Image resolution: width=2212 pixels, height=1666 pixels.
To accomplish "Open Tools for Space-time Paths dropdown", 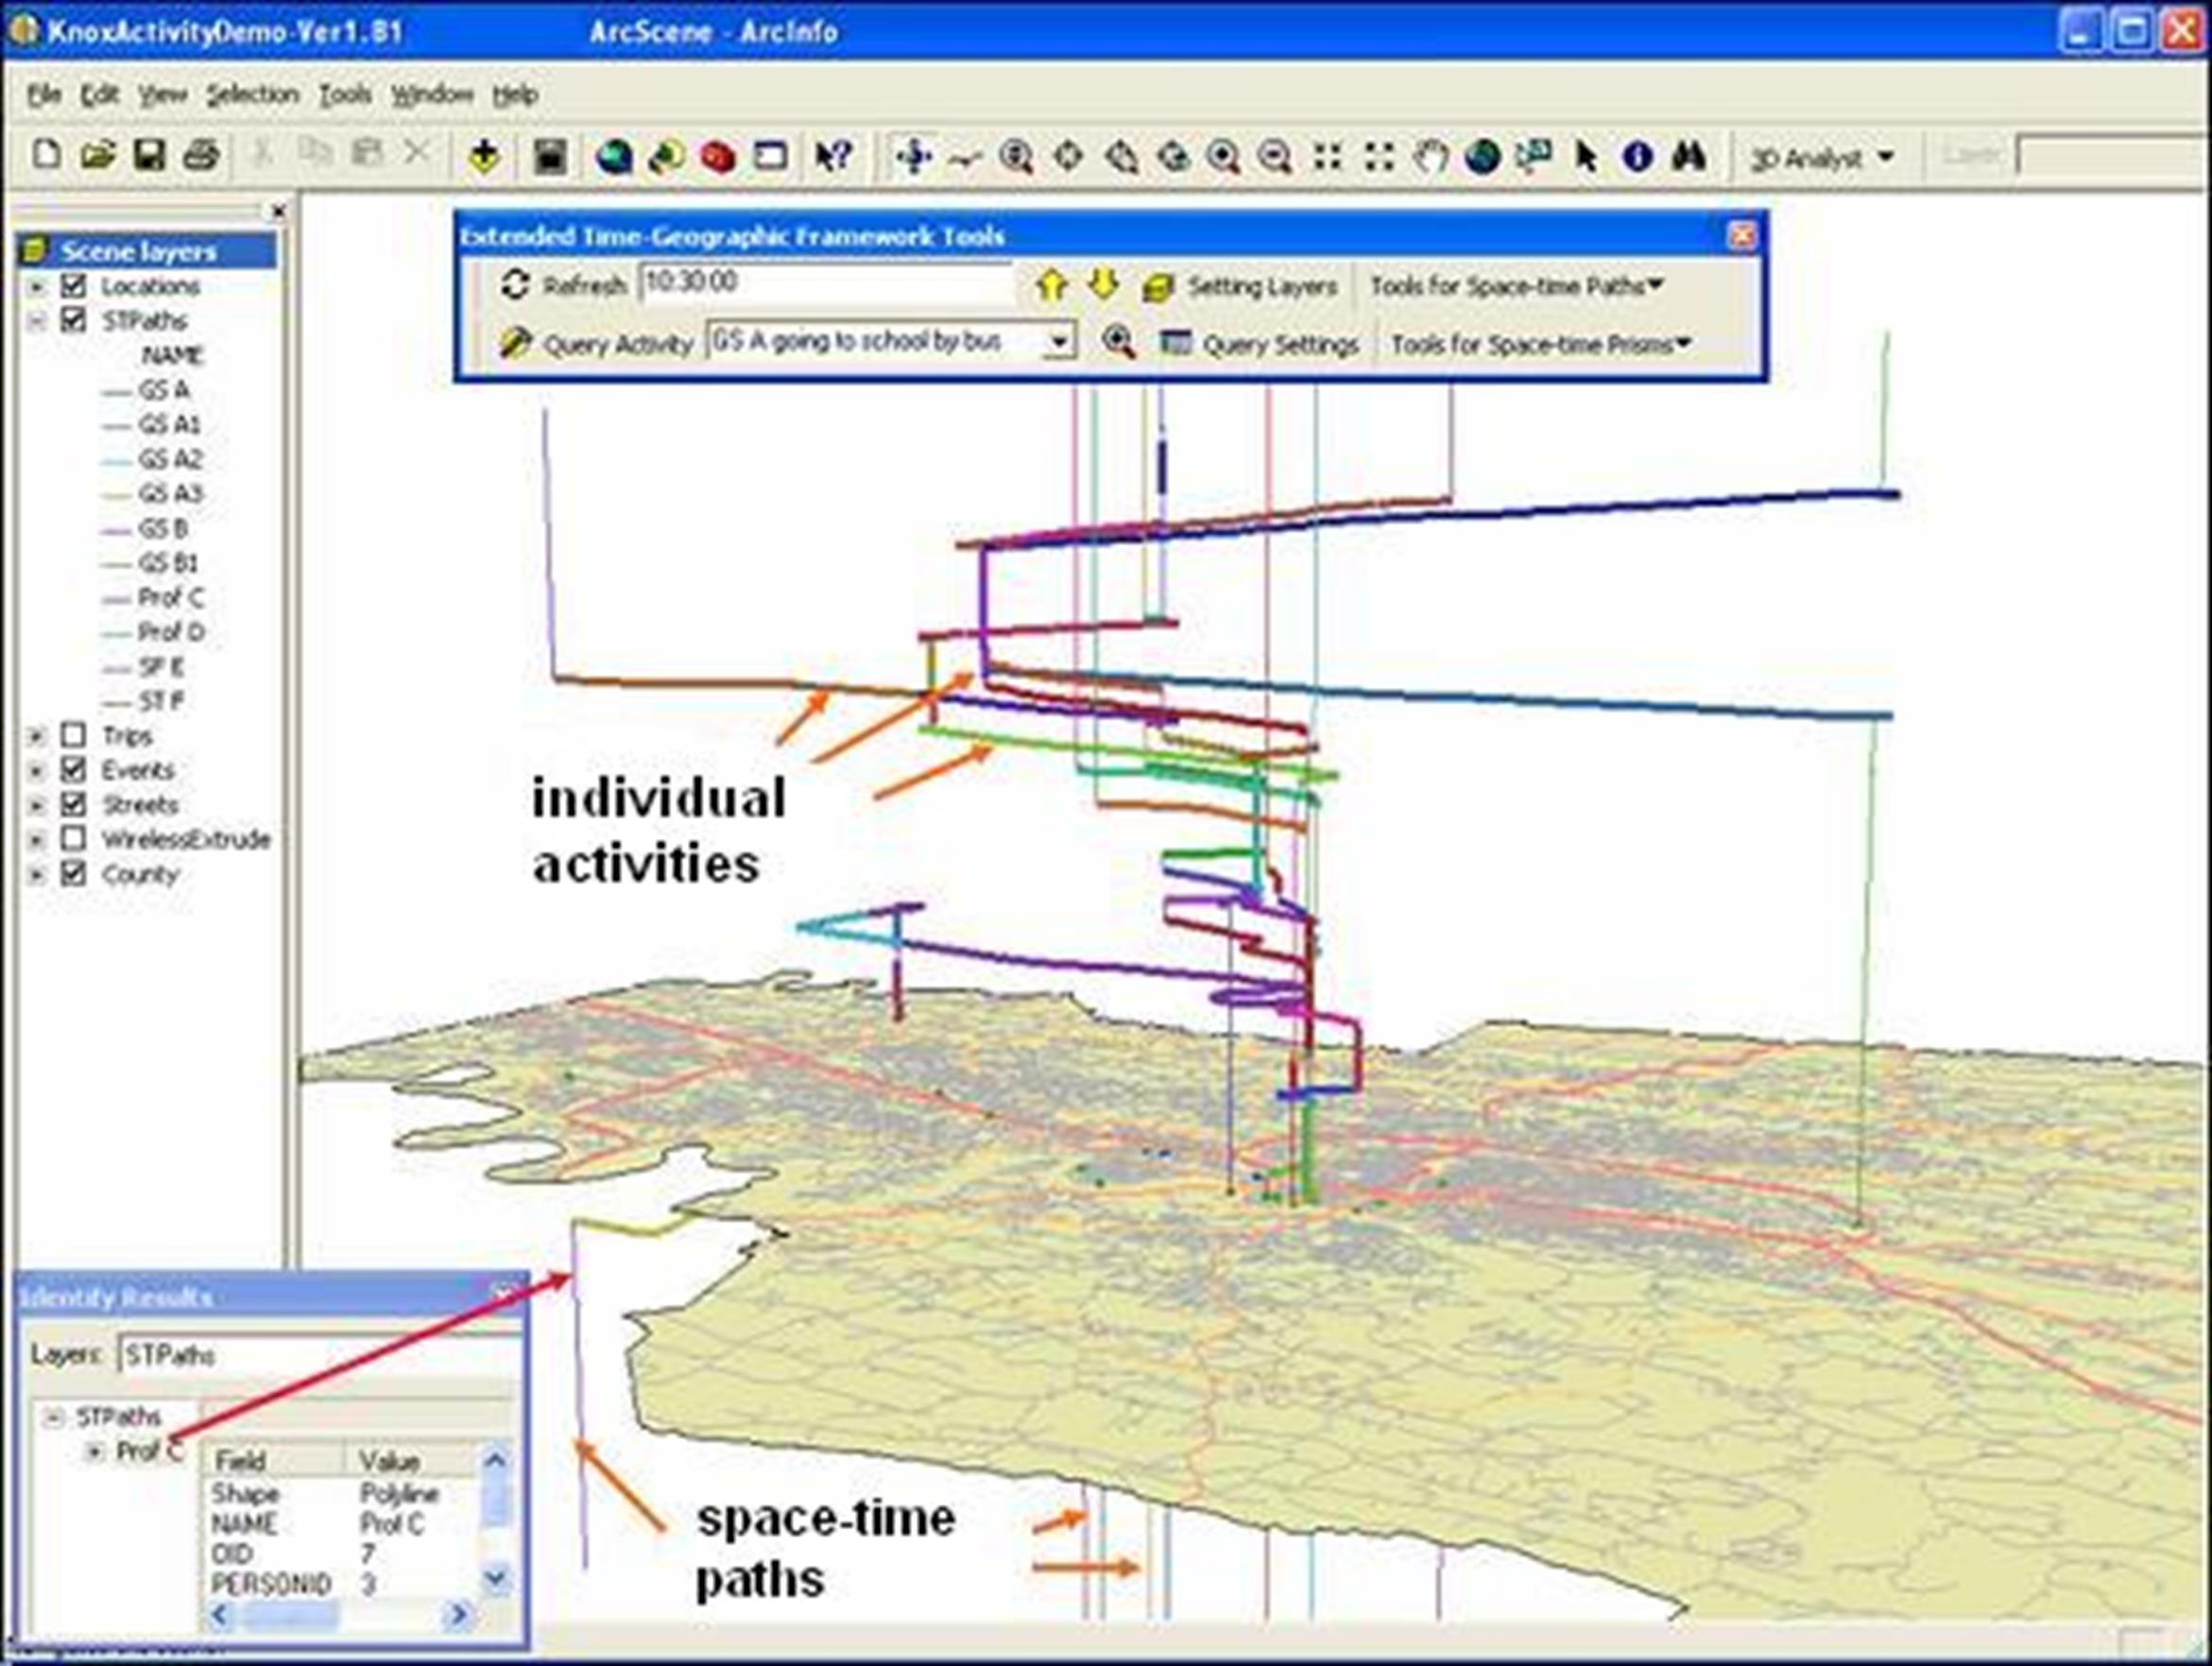I will click(1514, 287).
